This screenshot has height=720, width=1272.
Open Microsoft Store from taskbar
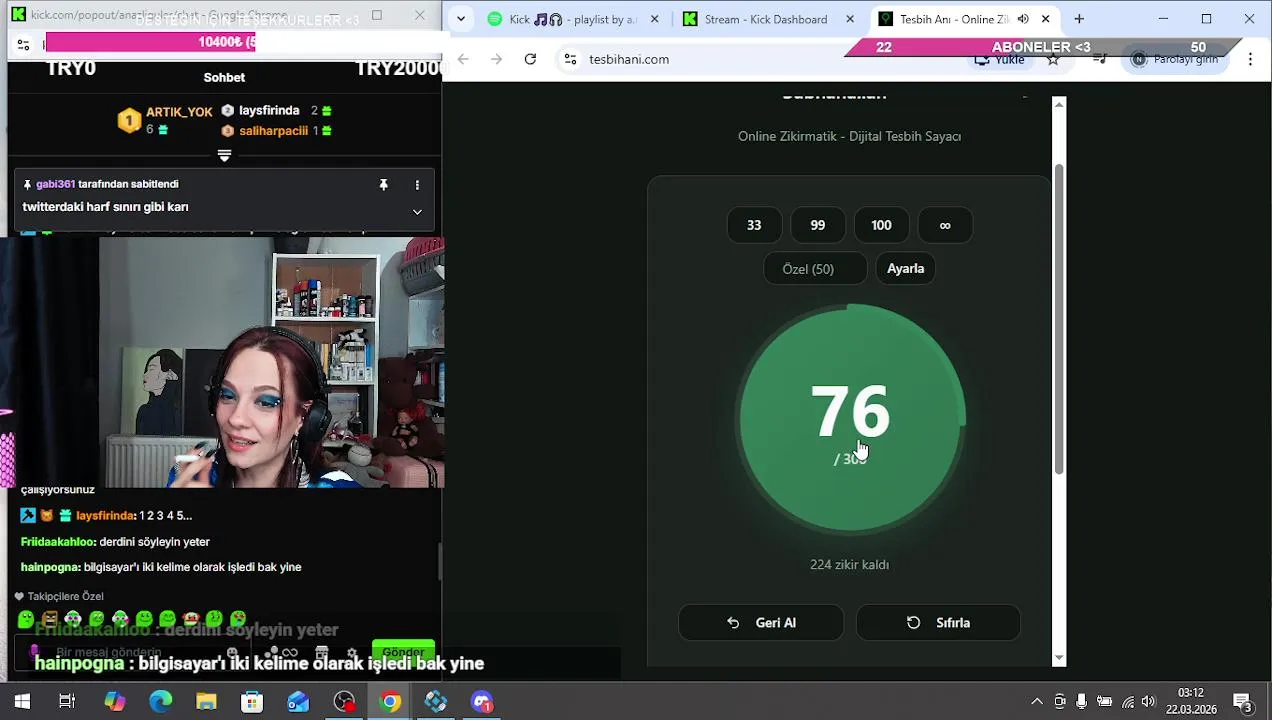pos(252,702)
